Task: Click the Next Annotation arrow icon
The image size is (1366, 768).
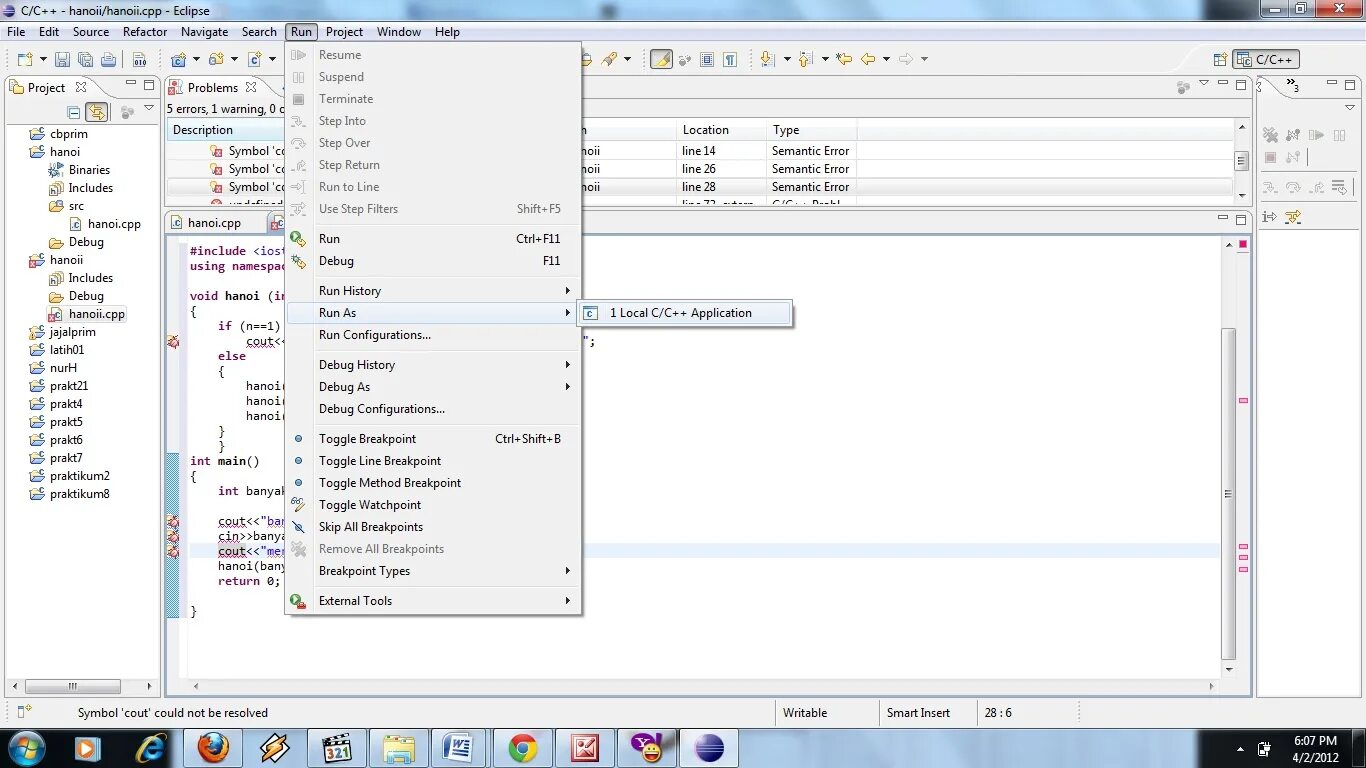Action: point(767,59)
